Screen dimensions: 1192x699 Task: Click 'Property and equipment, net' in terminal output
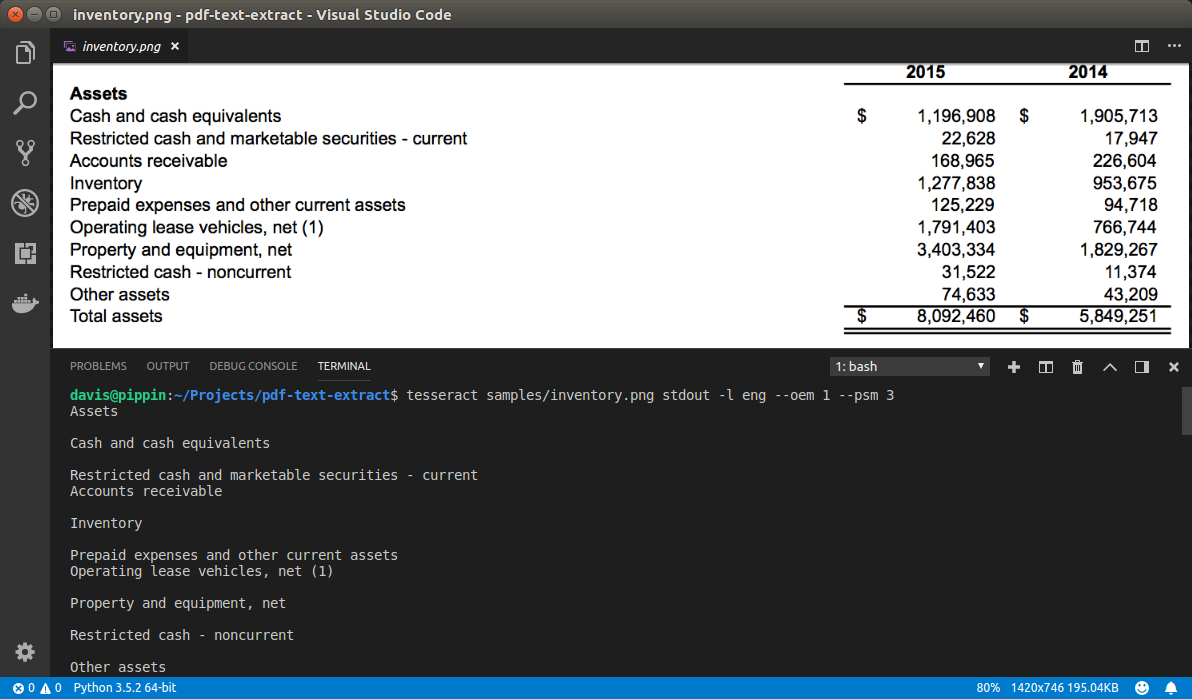pyautogui.click(x=178, y=603)
